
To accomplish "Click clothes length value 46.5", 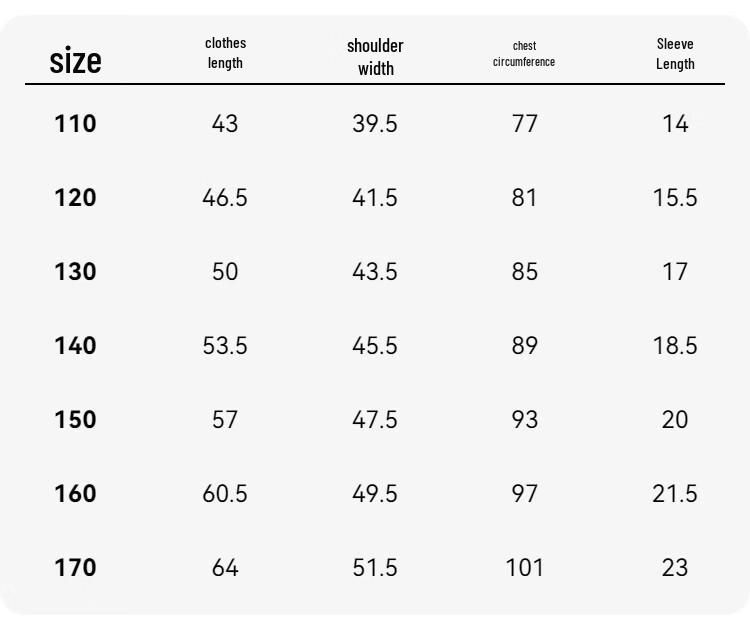I will 225,198.
